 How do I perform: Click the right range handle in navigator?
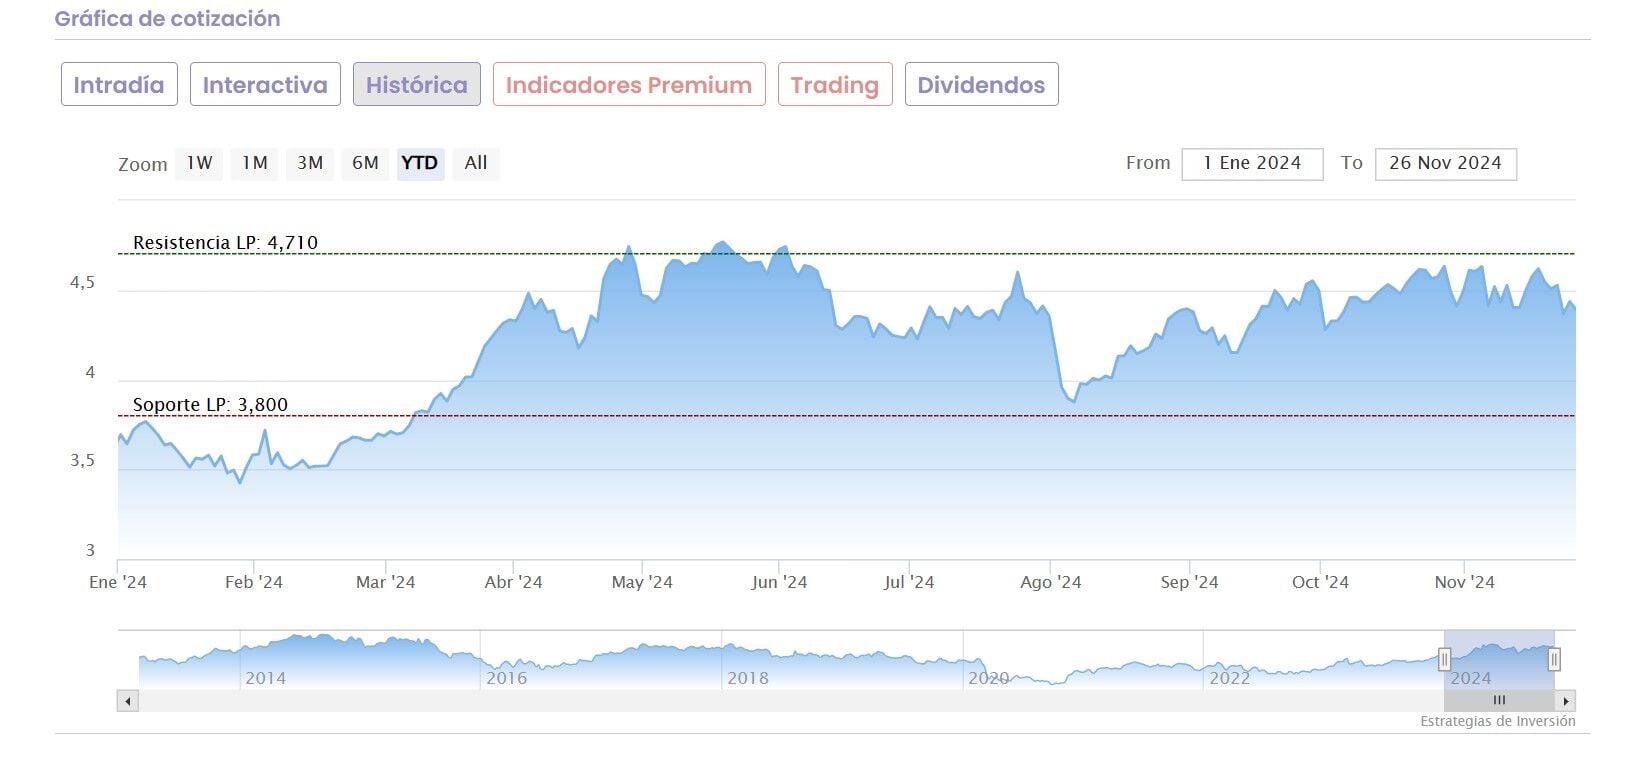pos(1554,660)
